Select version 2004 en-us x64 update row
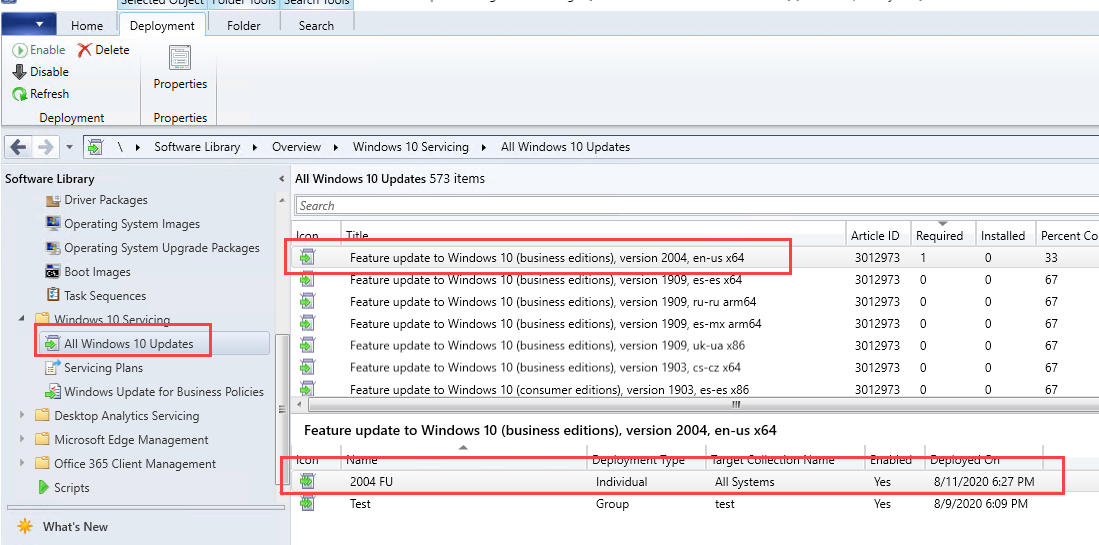This screenshot has width=1099, height=545. [x=695, y=257]
